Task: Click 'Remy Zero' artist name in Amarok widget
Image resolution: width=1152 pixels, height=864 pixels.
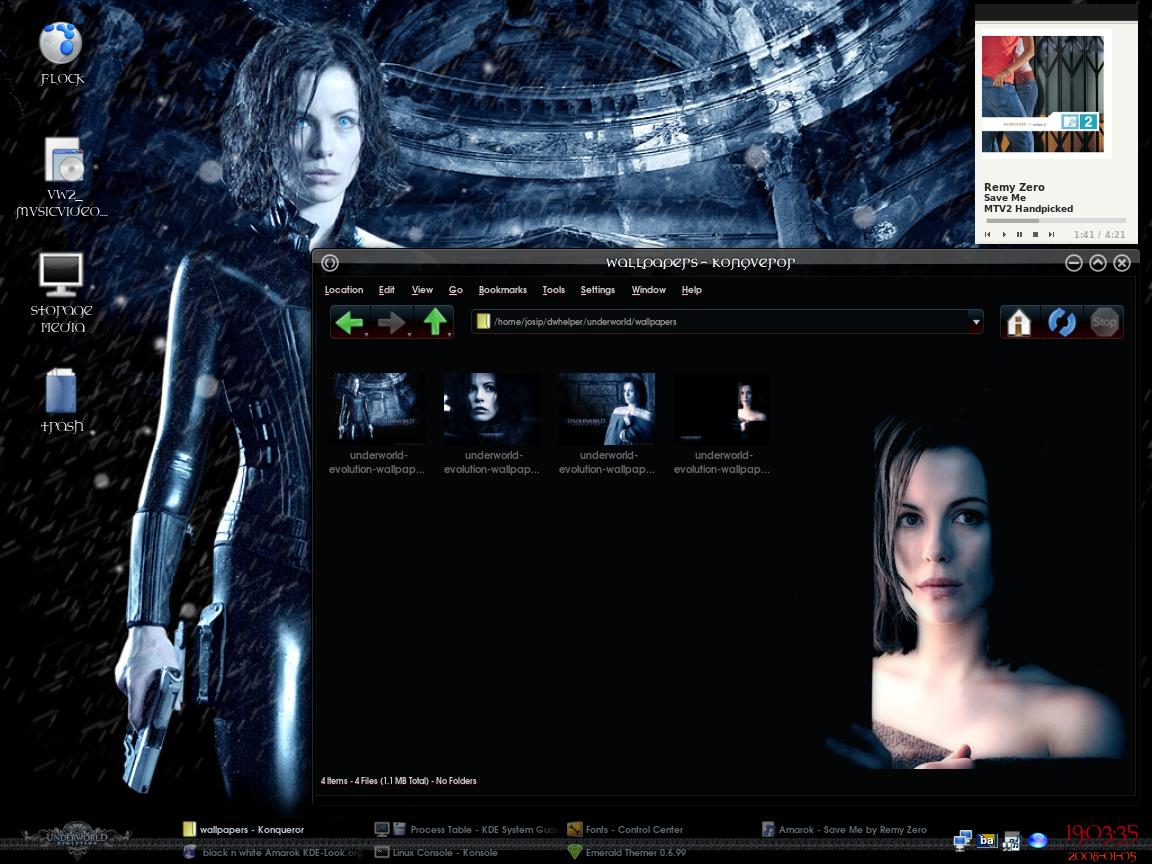Action: (x=1014, y=187)
